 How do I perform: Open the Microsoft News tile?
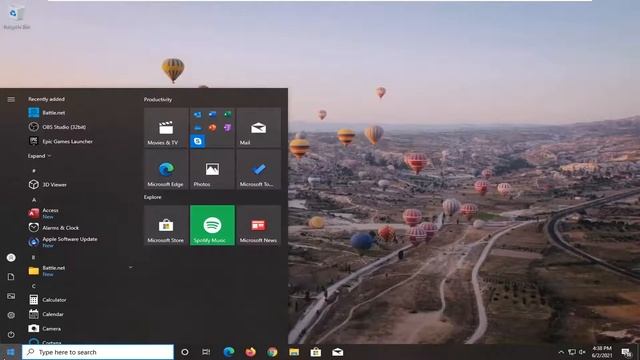pyautogui.click(x=258, y=225)
